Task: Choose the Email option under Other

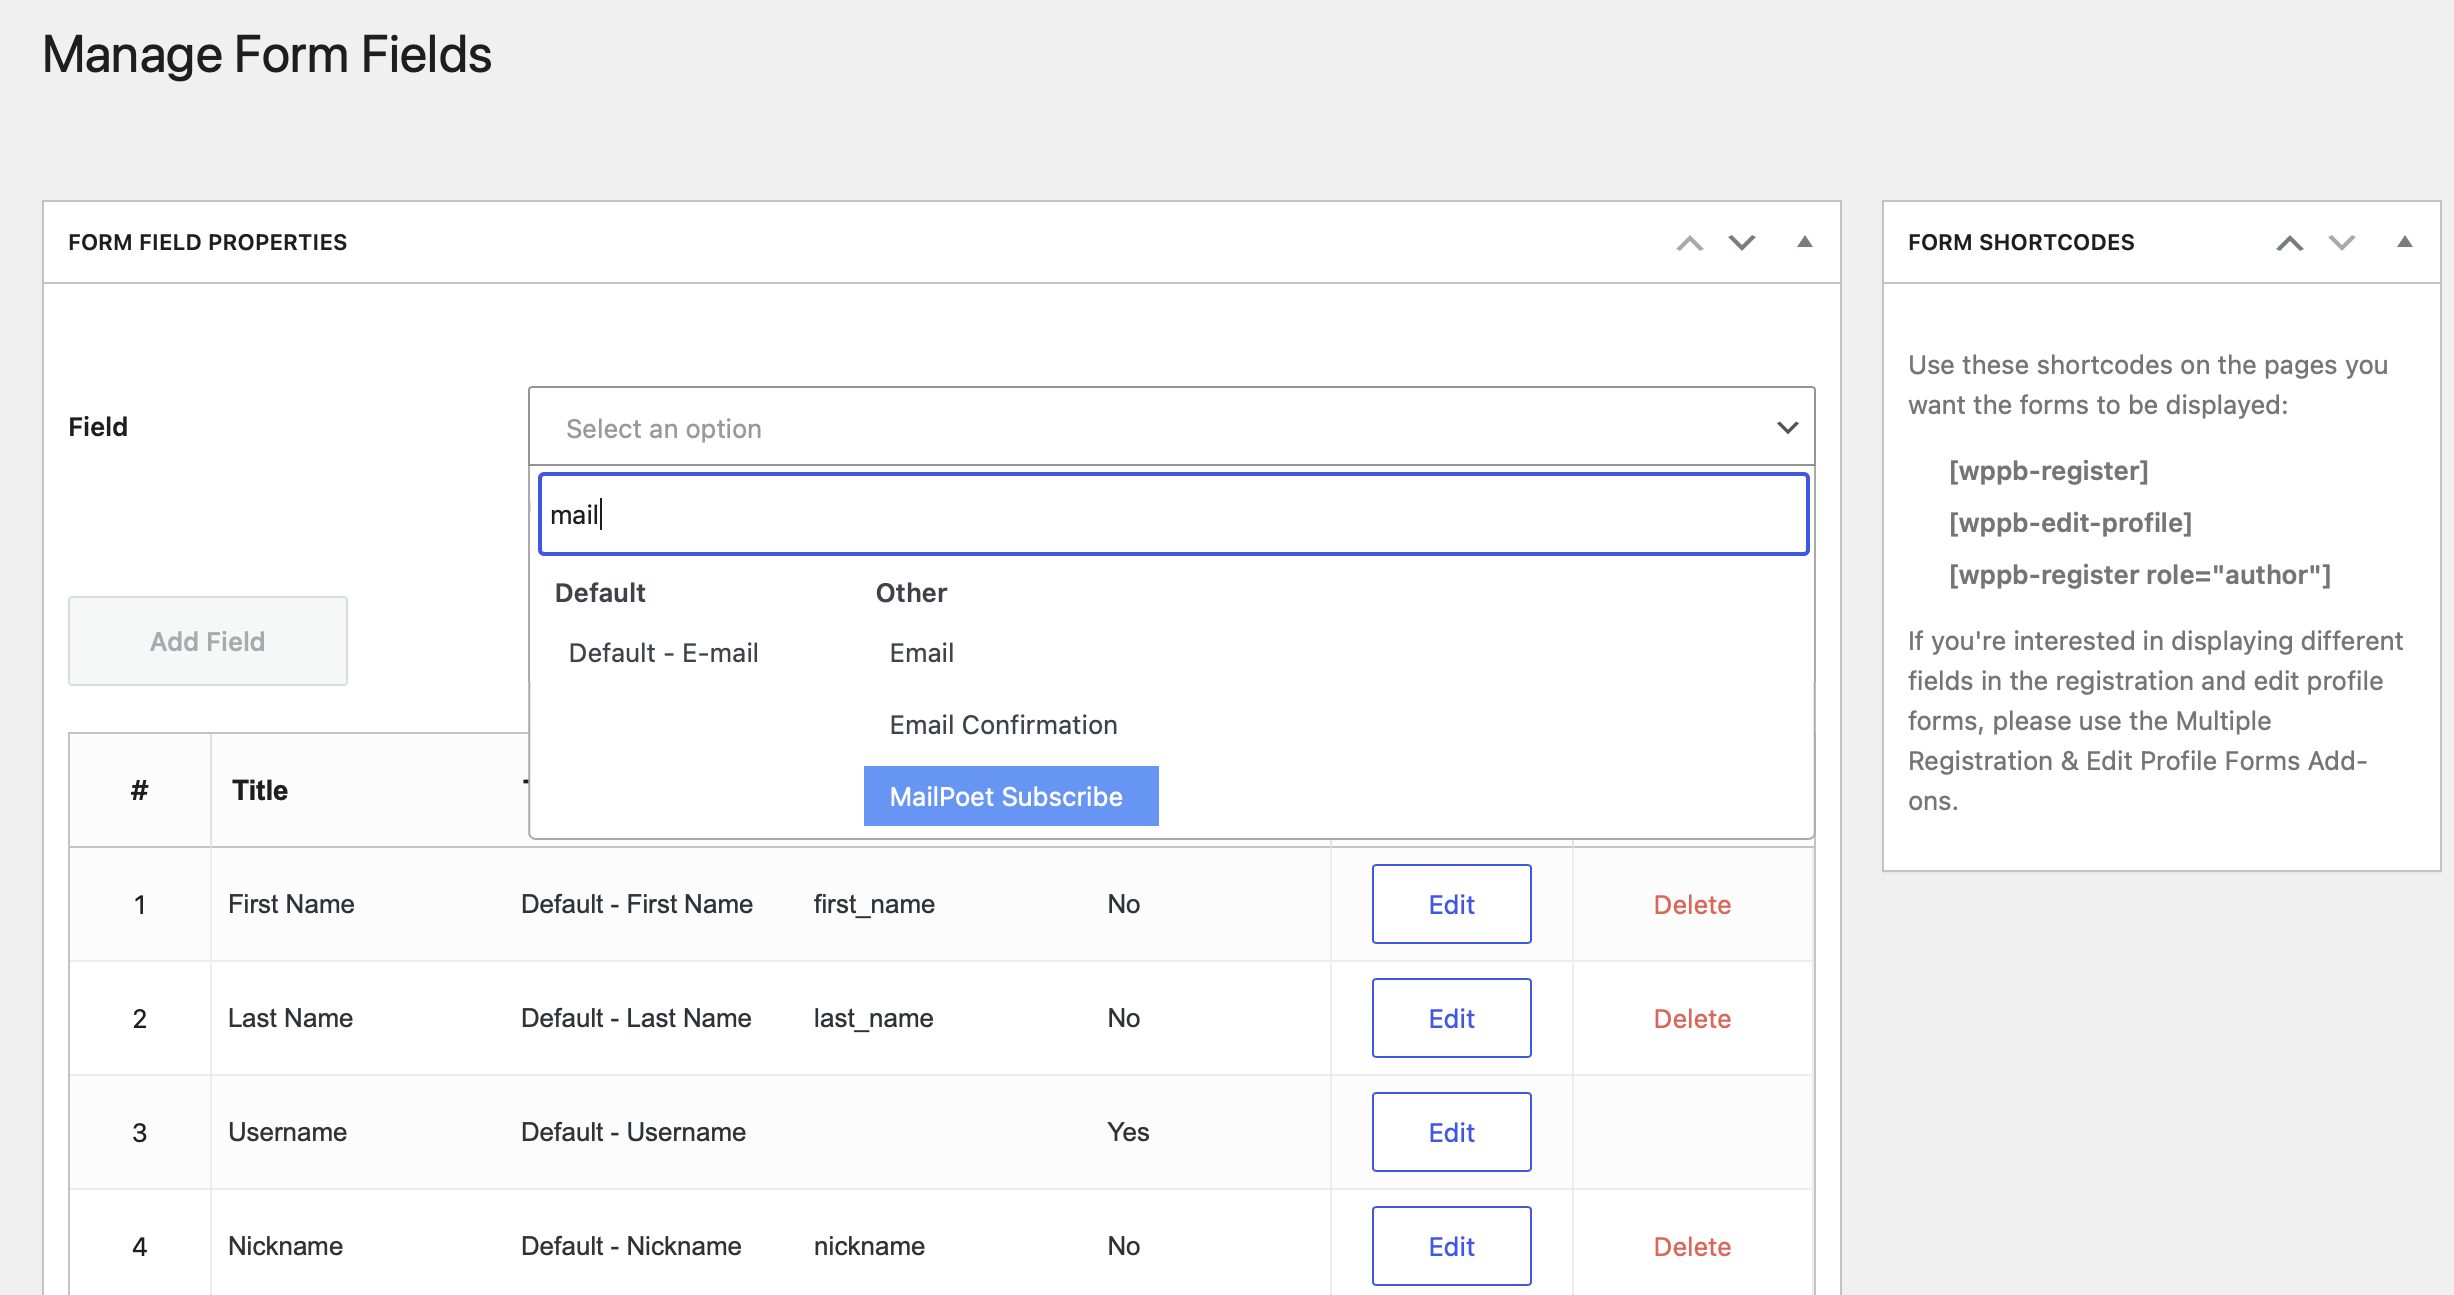Action: pyautogui.click(x=921, y=652)
